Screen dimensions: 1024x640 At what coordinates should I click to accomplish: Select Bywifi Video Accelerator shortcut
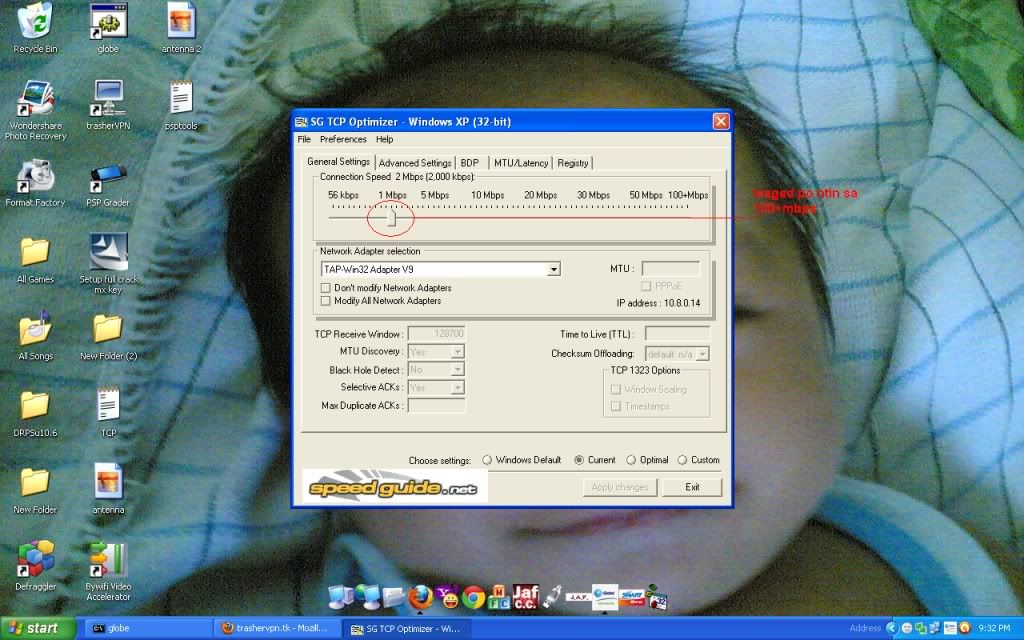pos(108,571)
